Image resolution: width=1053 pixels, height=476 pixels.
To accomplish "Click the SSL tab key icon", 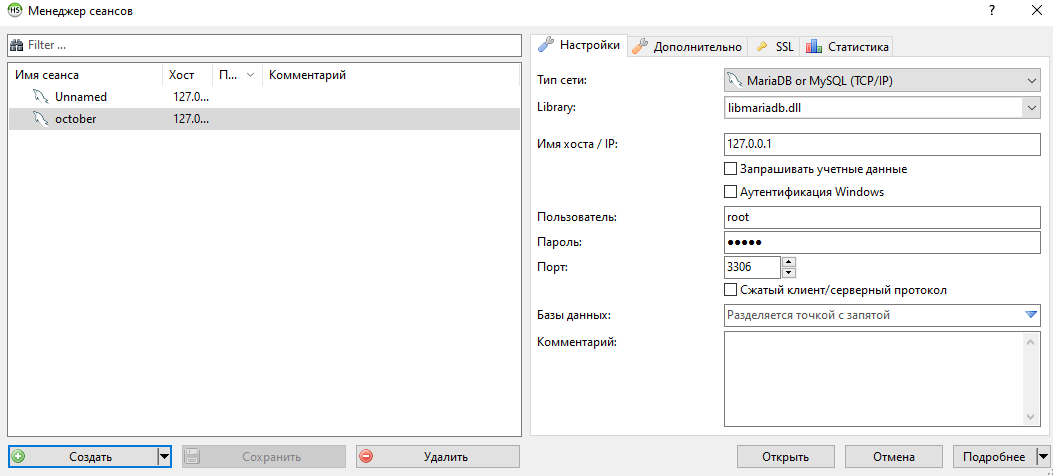I will [762, 46].
